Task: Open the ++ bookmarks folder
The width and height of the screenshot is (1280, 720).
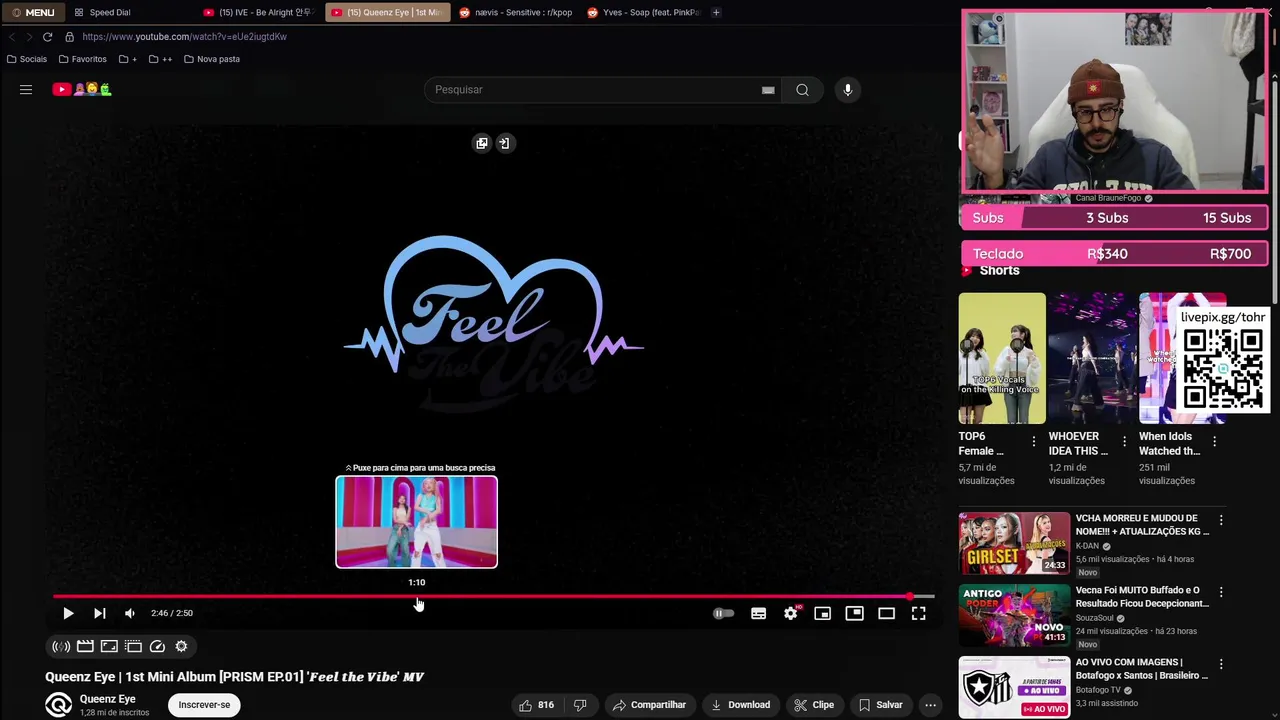Action: coord(160,59)
